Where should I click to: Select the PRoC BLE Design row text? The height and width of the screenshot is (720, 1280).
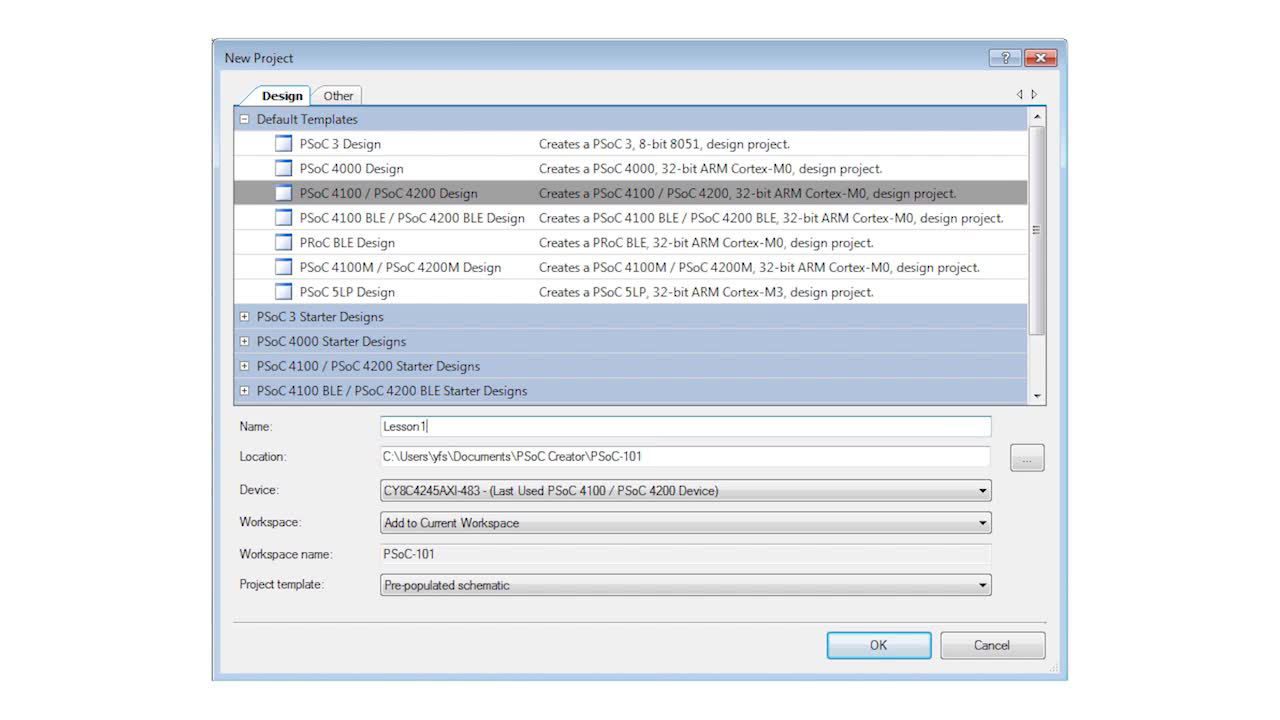point(347,243)
